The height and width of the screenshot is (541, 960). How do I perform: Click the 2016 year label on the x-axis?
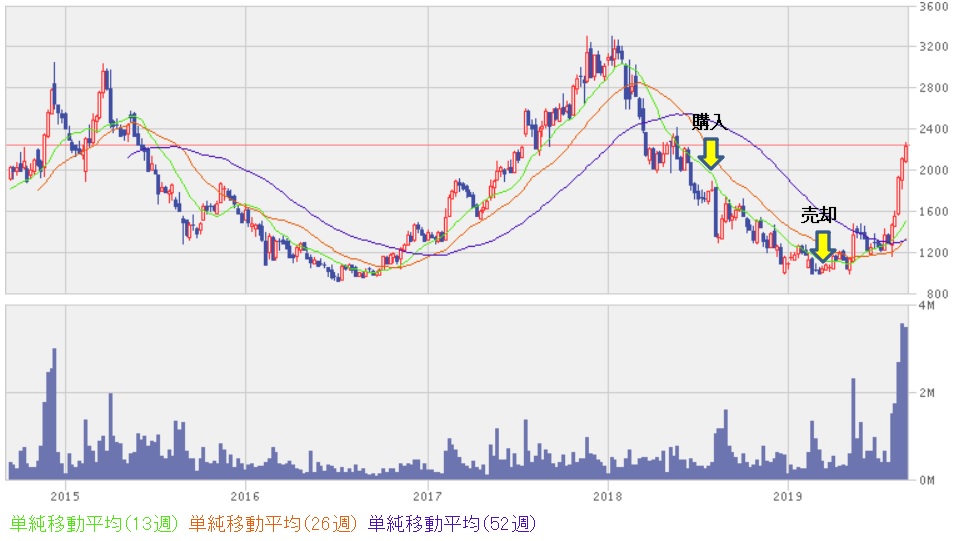point(245,496)
